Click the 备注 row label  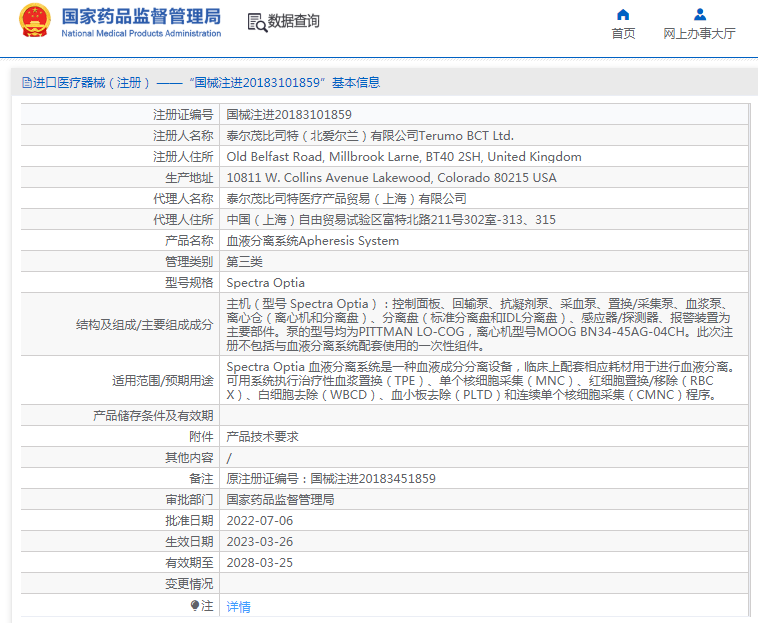pos(201,478)
